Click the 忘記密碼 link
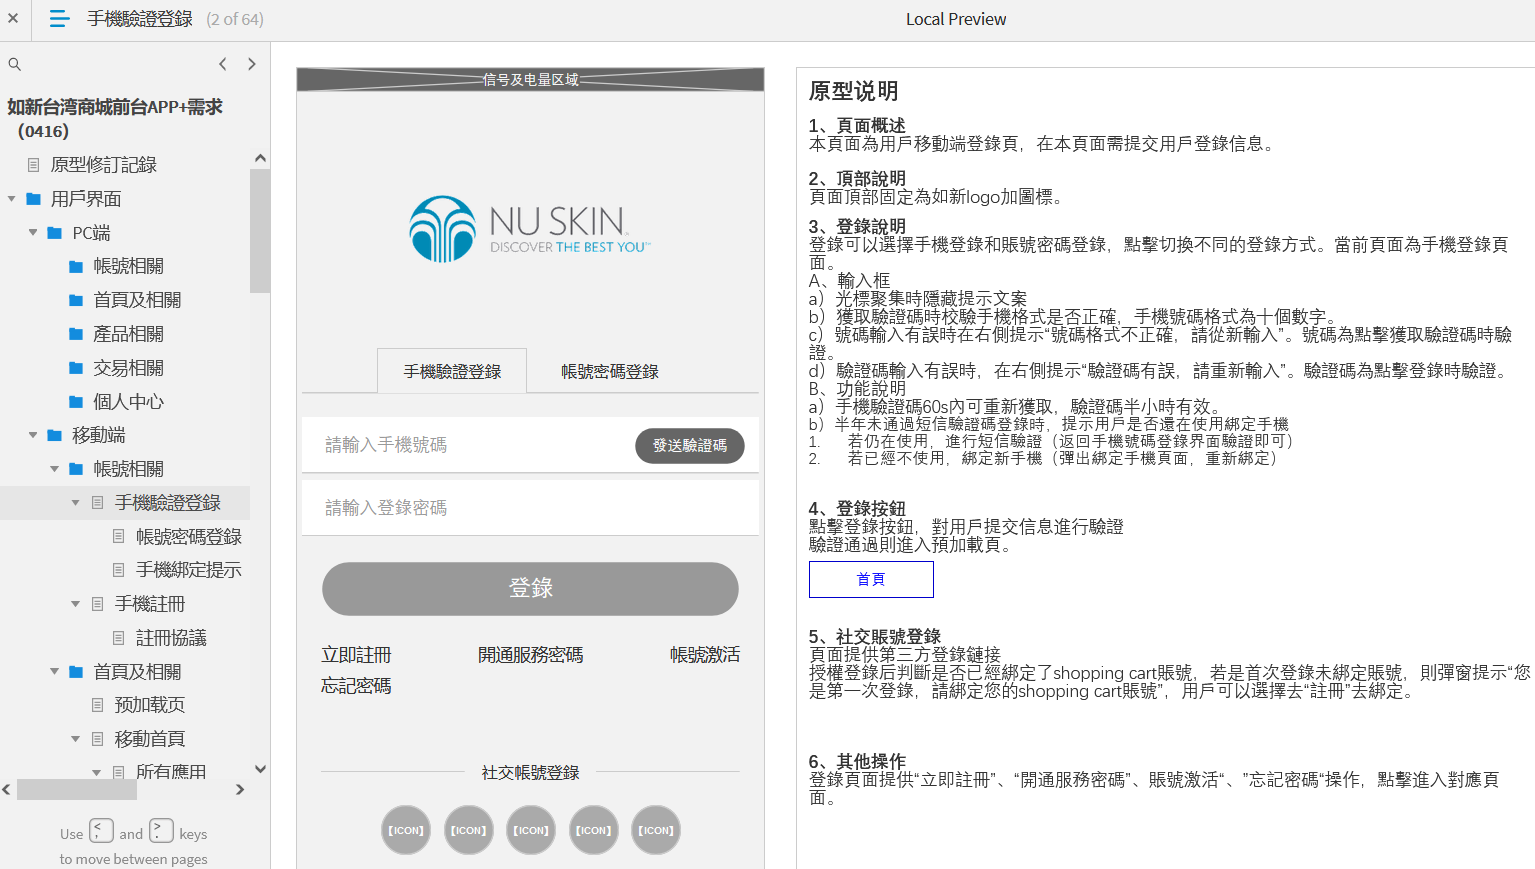Viewport: 1535px width, 869px height. [356, 686]
